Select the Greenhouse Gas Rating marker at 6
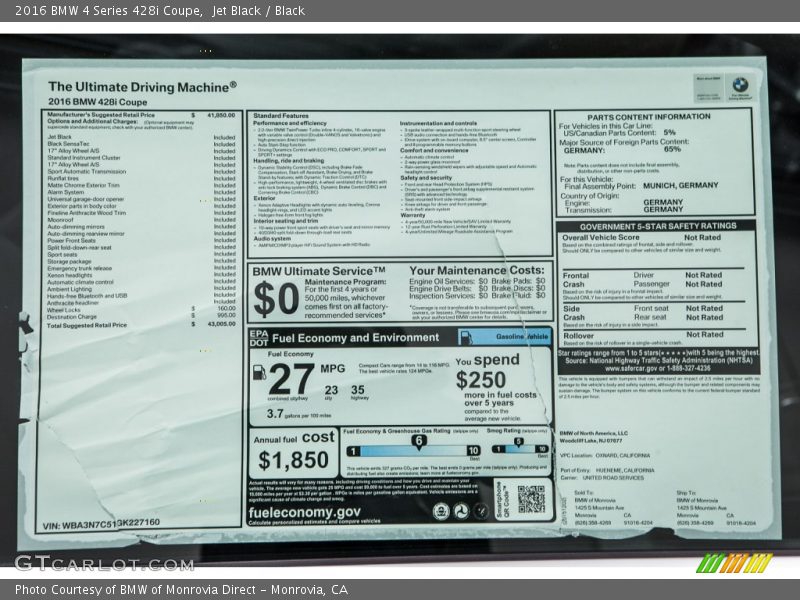This screenshot has width=800, height=600. click(x=419, y=441)
